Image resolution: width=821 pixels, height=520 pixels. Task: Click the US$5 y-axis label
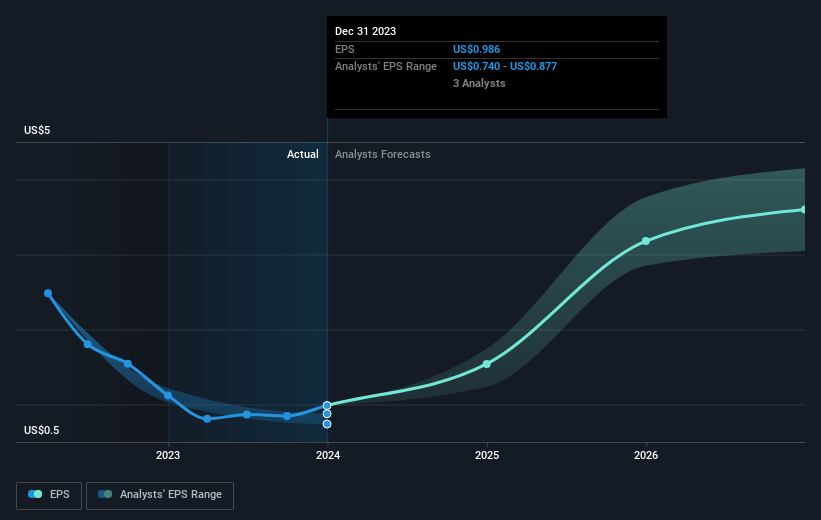tap(37, 130)
